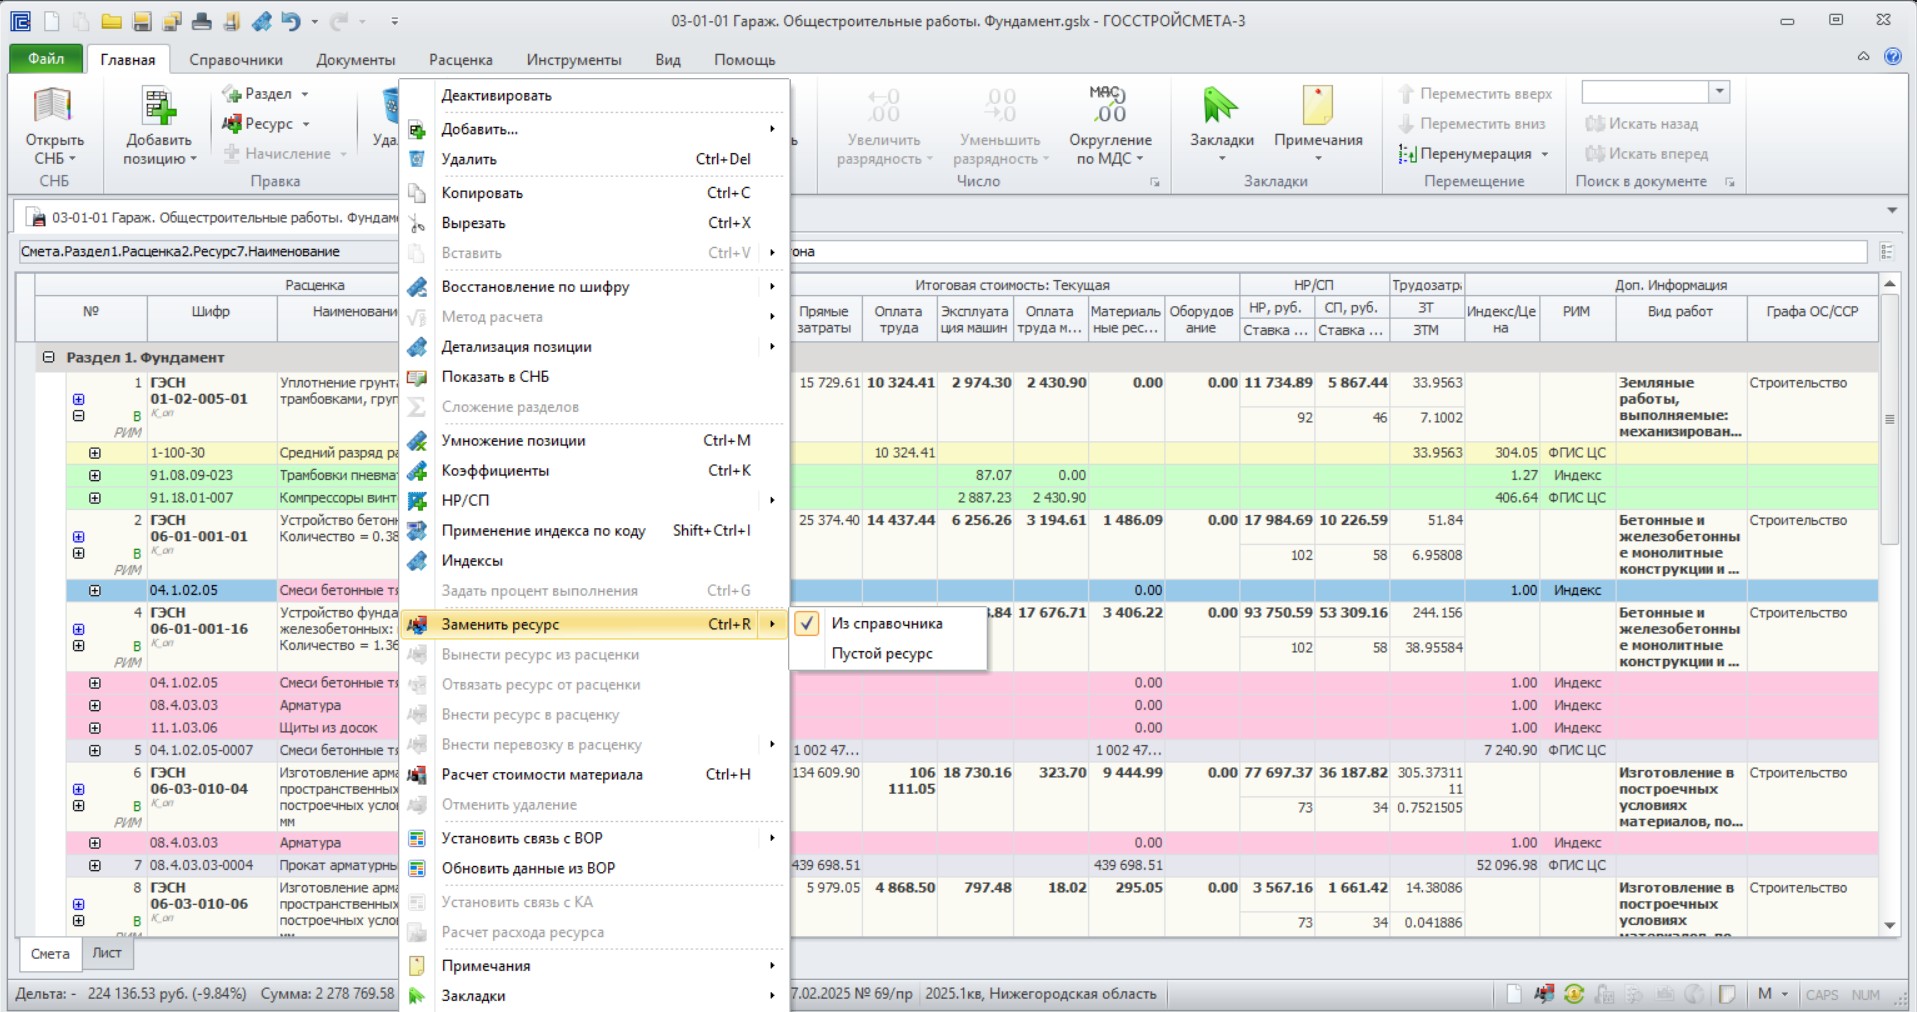This screenshot has height=1012, width=1917.
Task: Click the undo arrow icon in the title bar
Action: pyautogui.click(x=291, y=21)
